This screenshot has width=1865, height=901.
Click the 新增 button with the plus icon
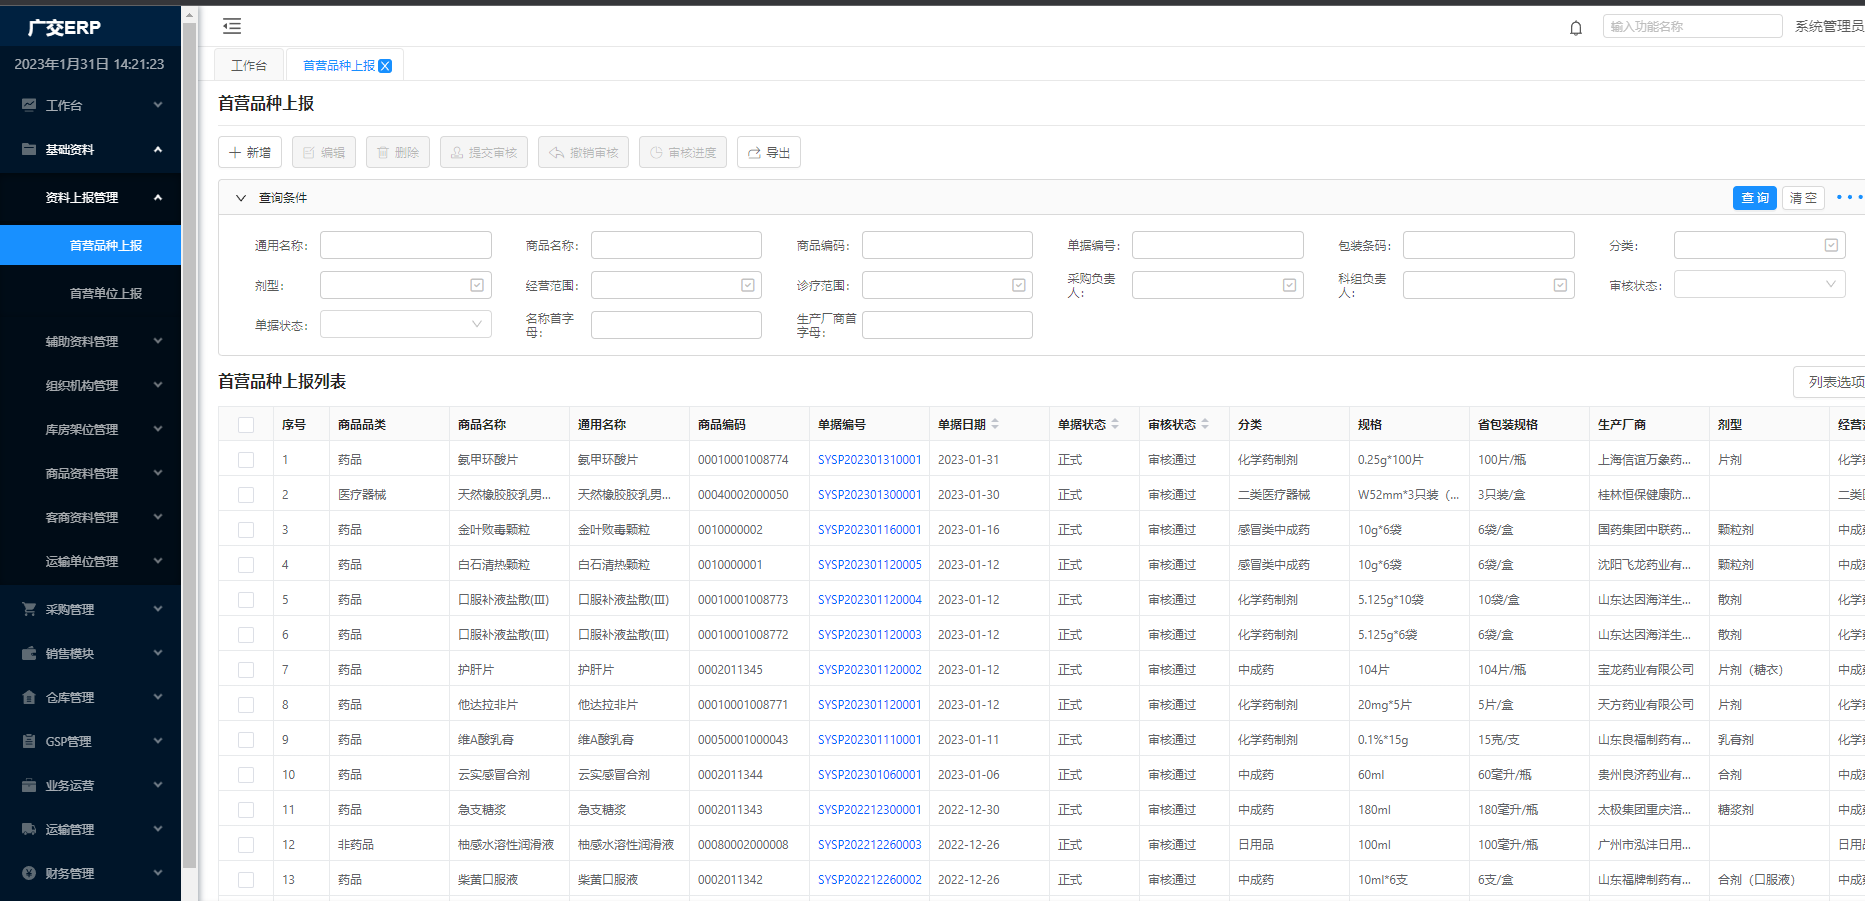click(250, 152)
